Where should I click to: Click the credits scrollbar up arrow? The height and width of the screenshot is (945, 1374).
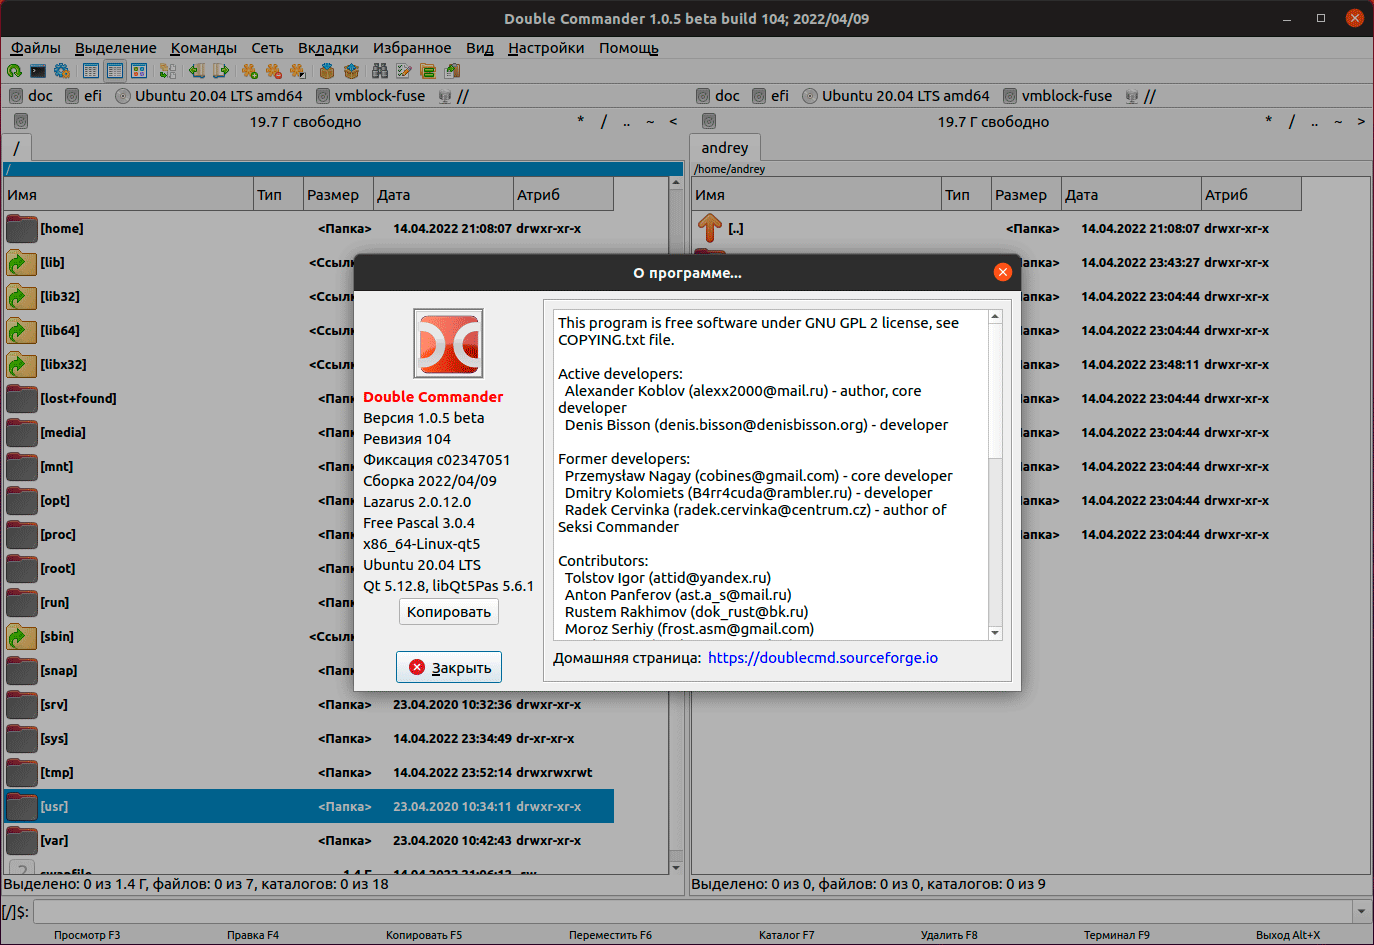click(995, 317)
